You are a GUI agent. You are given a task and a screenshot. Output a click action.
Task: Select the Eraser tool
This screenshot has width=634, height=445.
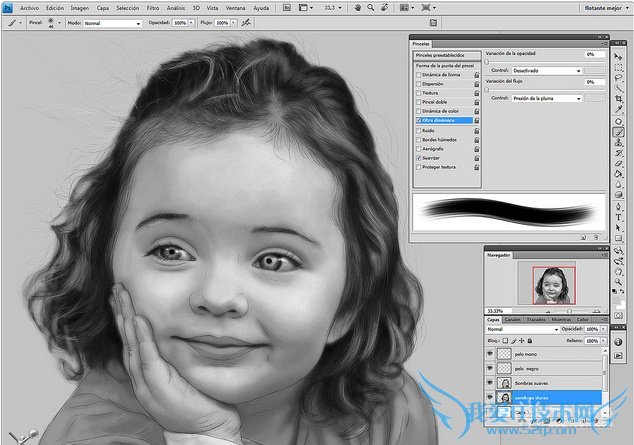(618, 163)
